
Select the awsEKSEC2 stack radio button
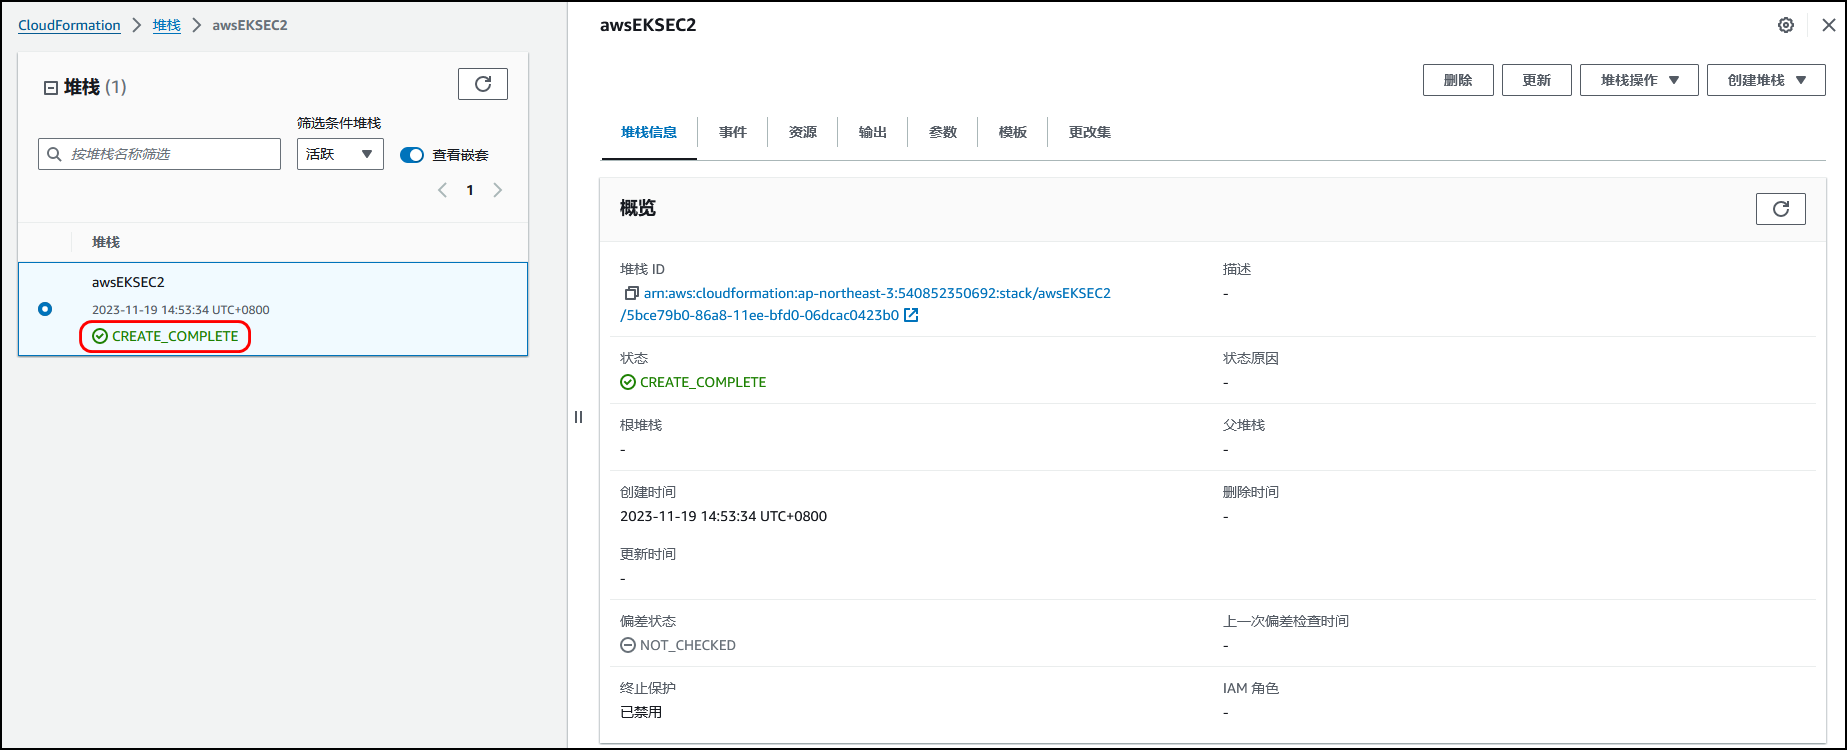pyautogui.click(x=45, y=309)
